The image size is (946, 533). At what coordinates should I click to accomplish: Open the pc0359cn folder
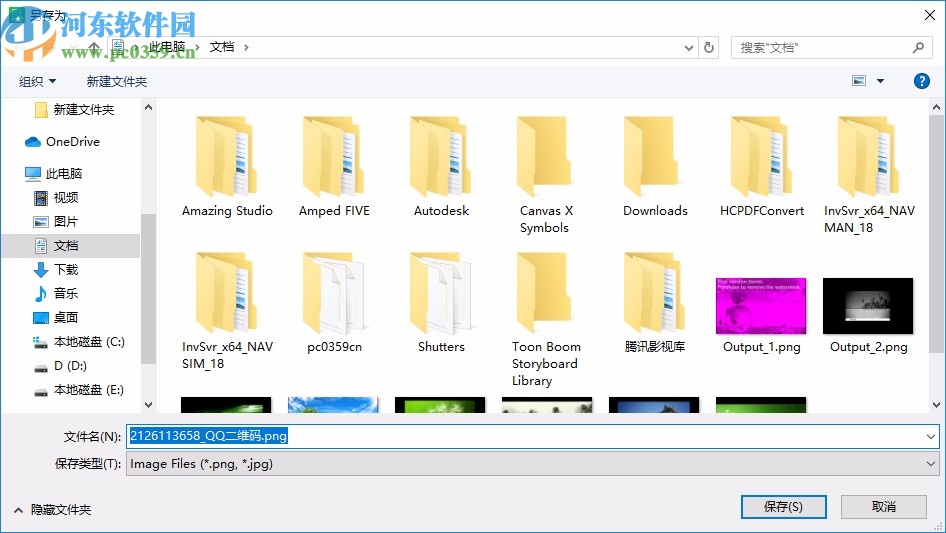click(x=334, y=302)
